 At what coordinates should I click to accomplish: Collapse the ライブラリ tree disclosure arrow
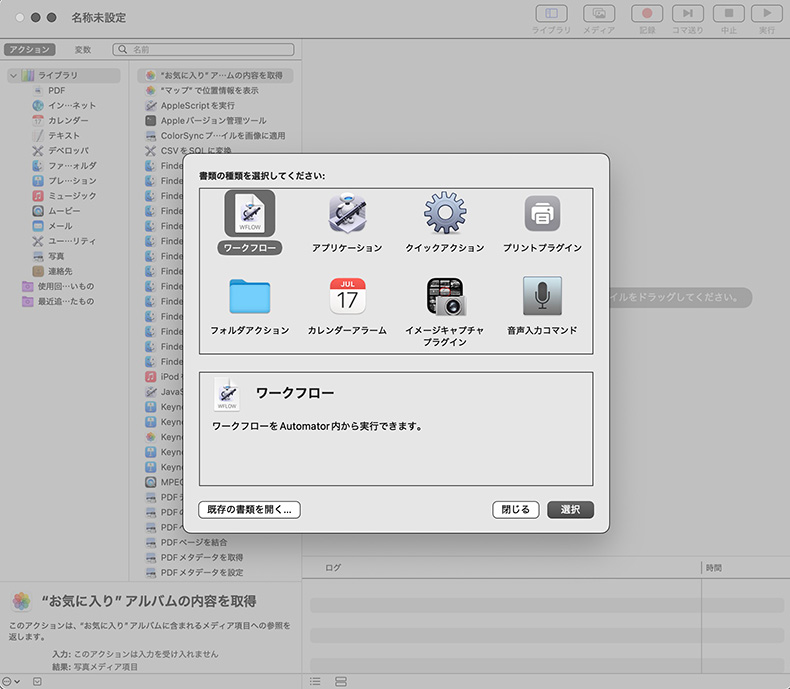pos(14,76)
